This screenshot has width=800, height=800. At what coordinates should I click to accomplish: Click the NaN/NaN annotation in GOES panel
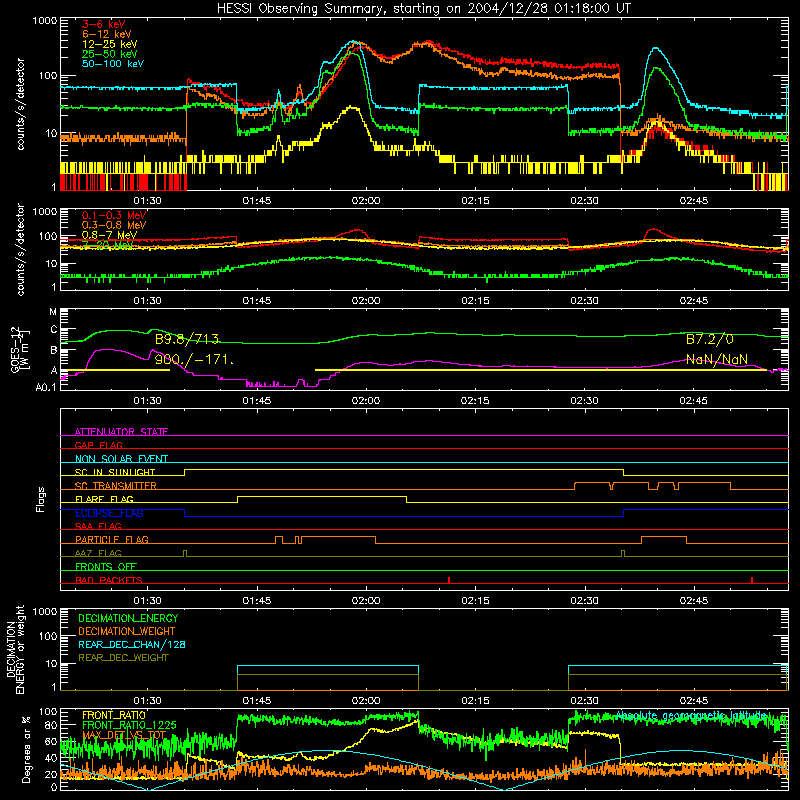(716, 359)
